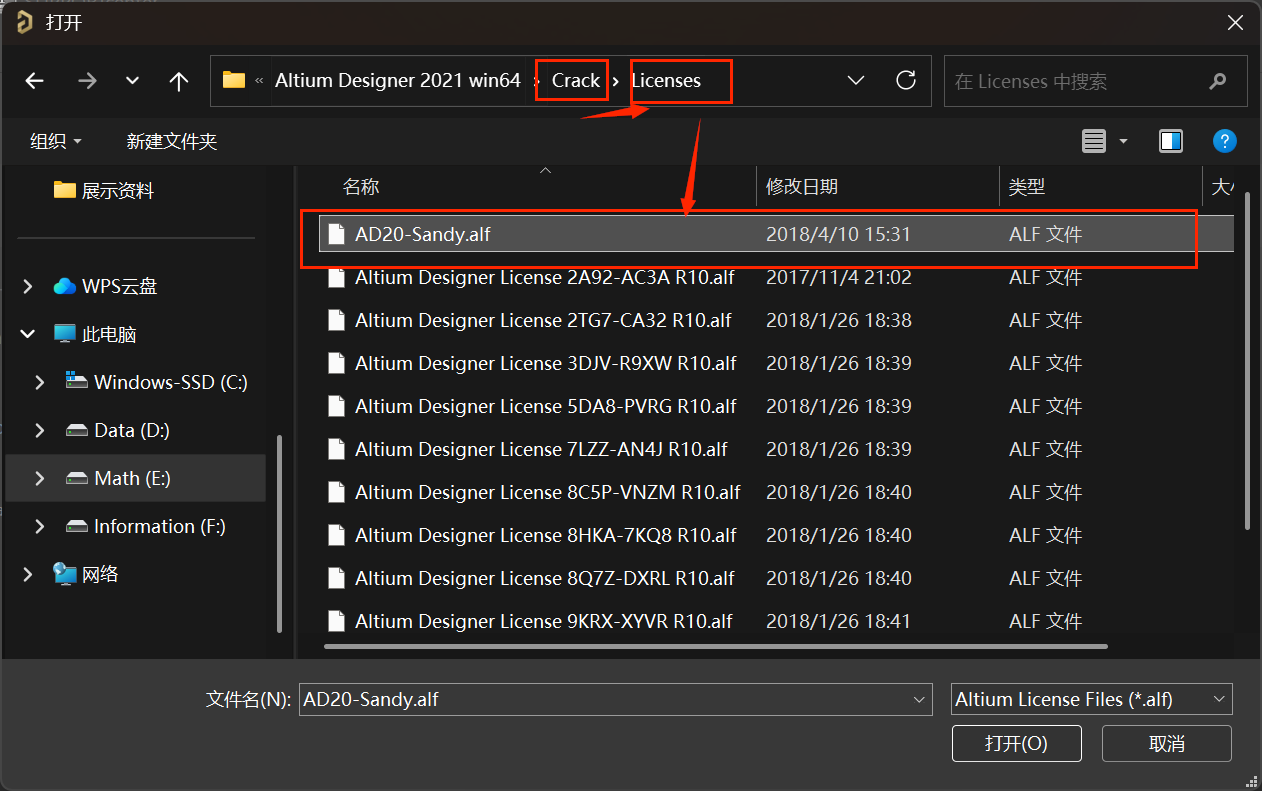Click the navigation pane vertical scrollbar
The width and height of the screenshot is (1262, 791).
[x=279, y=532]
